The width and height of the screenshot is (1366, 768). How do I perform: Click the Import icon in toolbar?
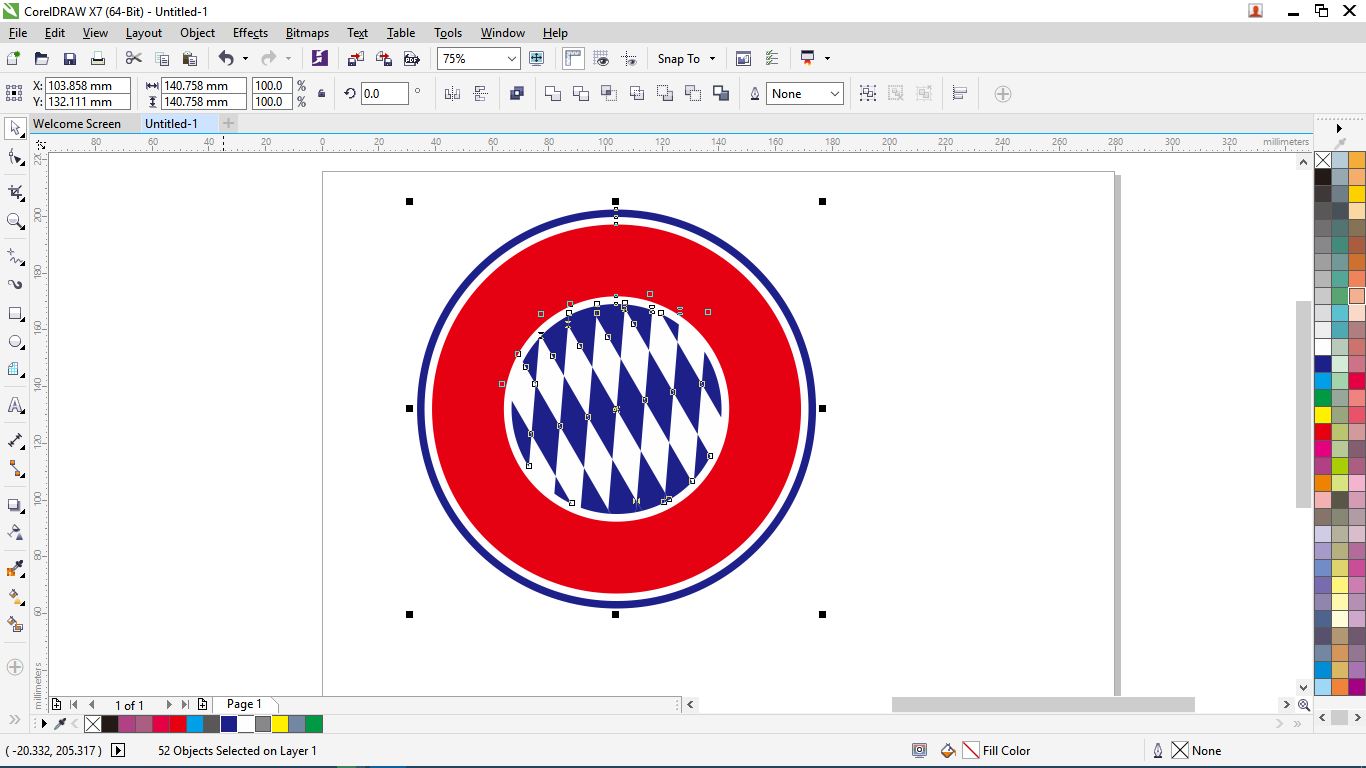coord(356,59)
